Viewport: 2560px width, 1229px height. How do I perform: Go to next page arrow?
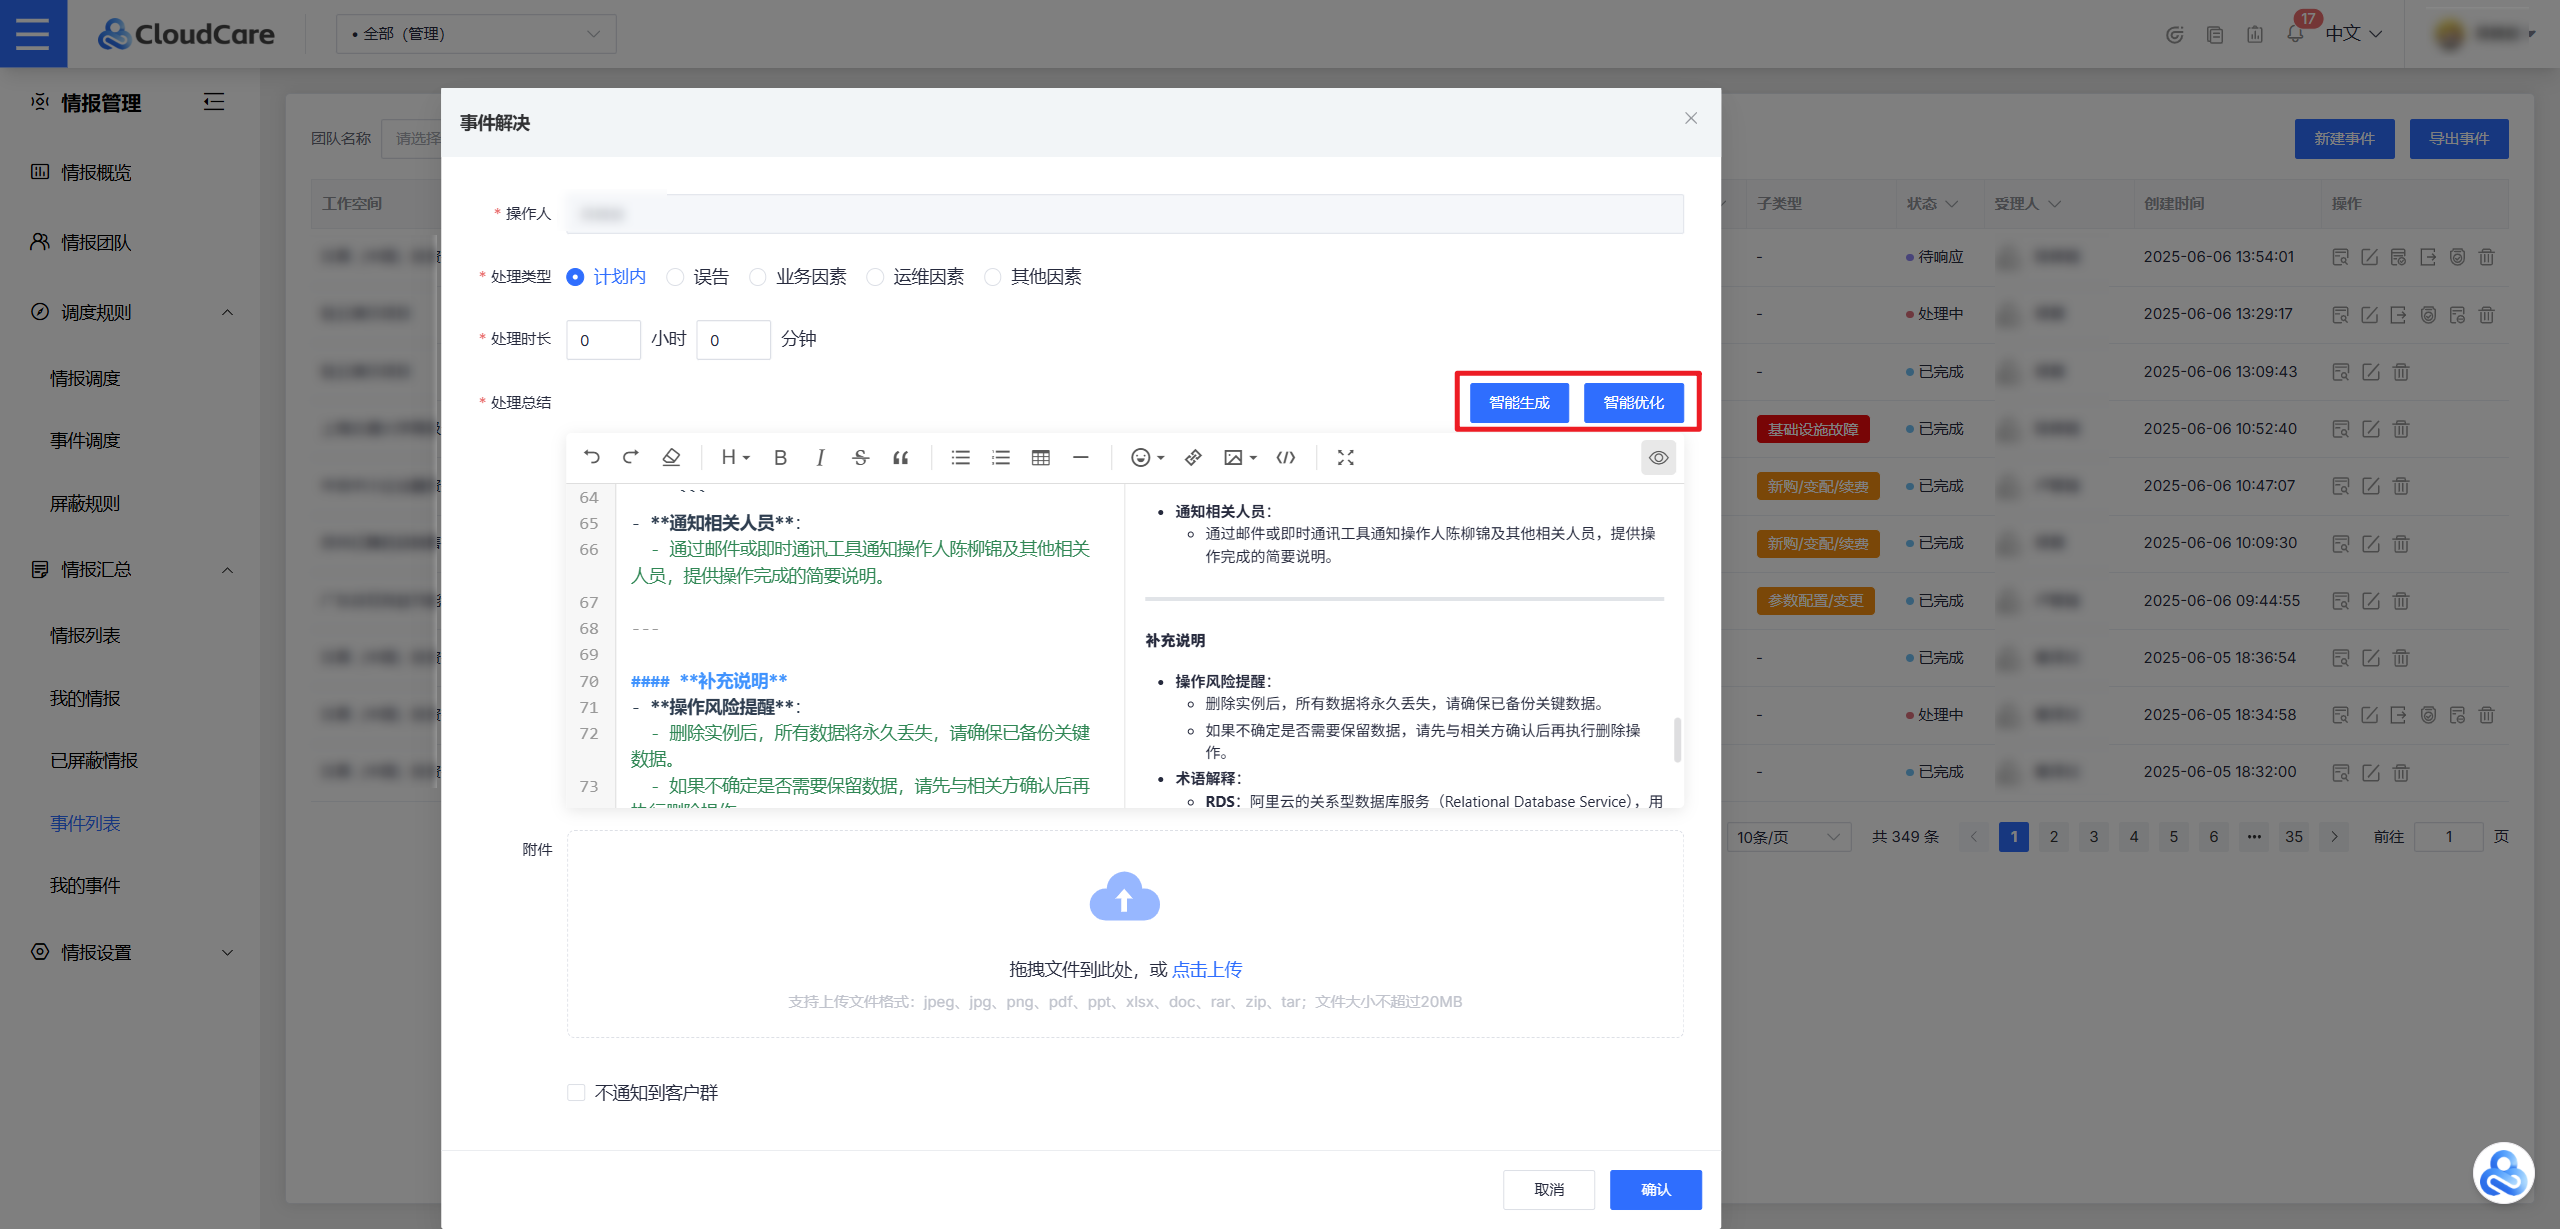(x=2334, y=836)
